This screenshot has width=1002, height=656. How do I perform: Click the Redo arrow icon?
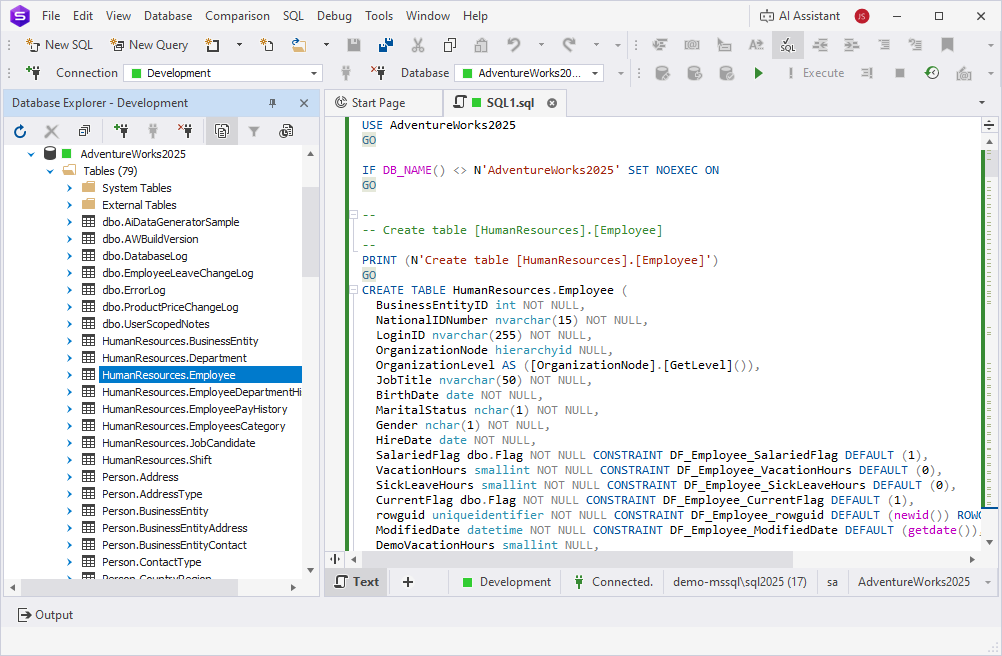pyautogui.click(x=569, y=45)
